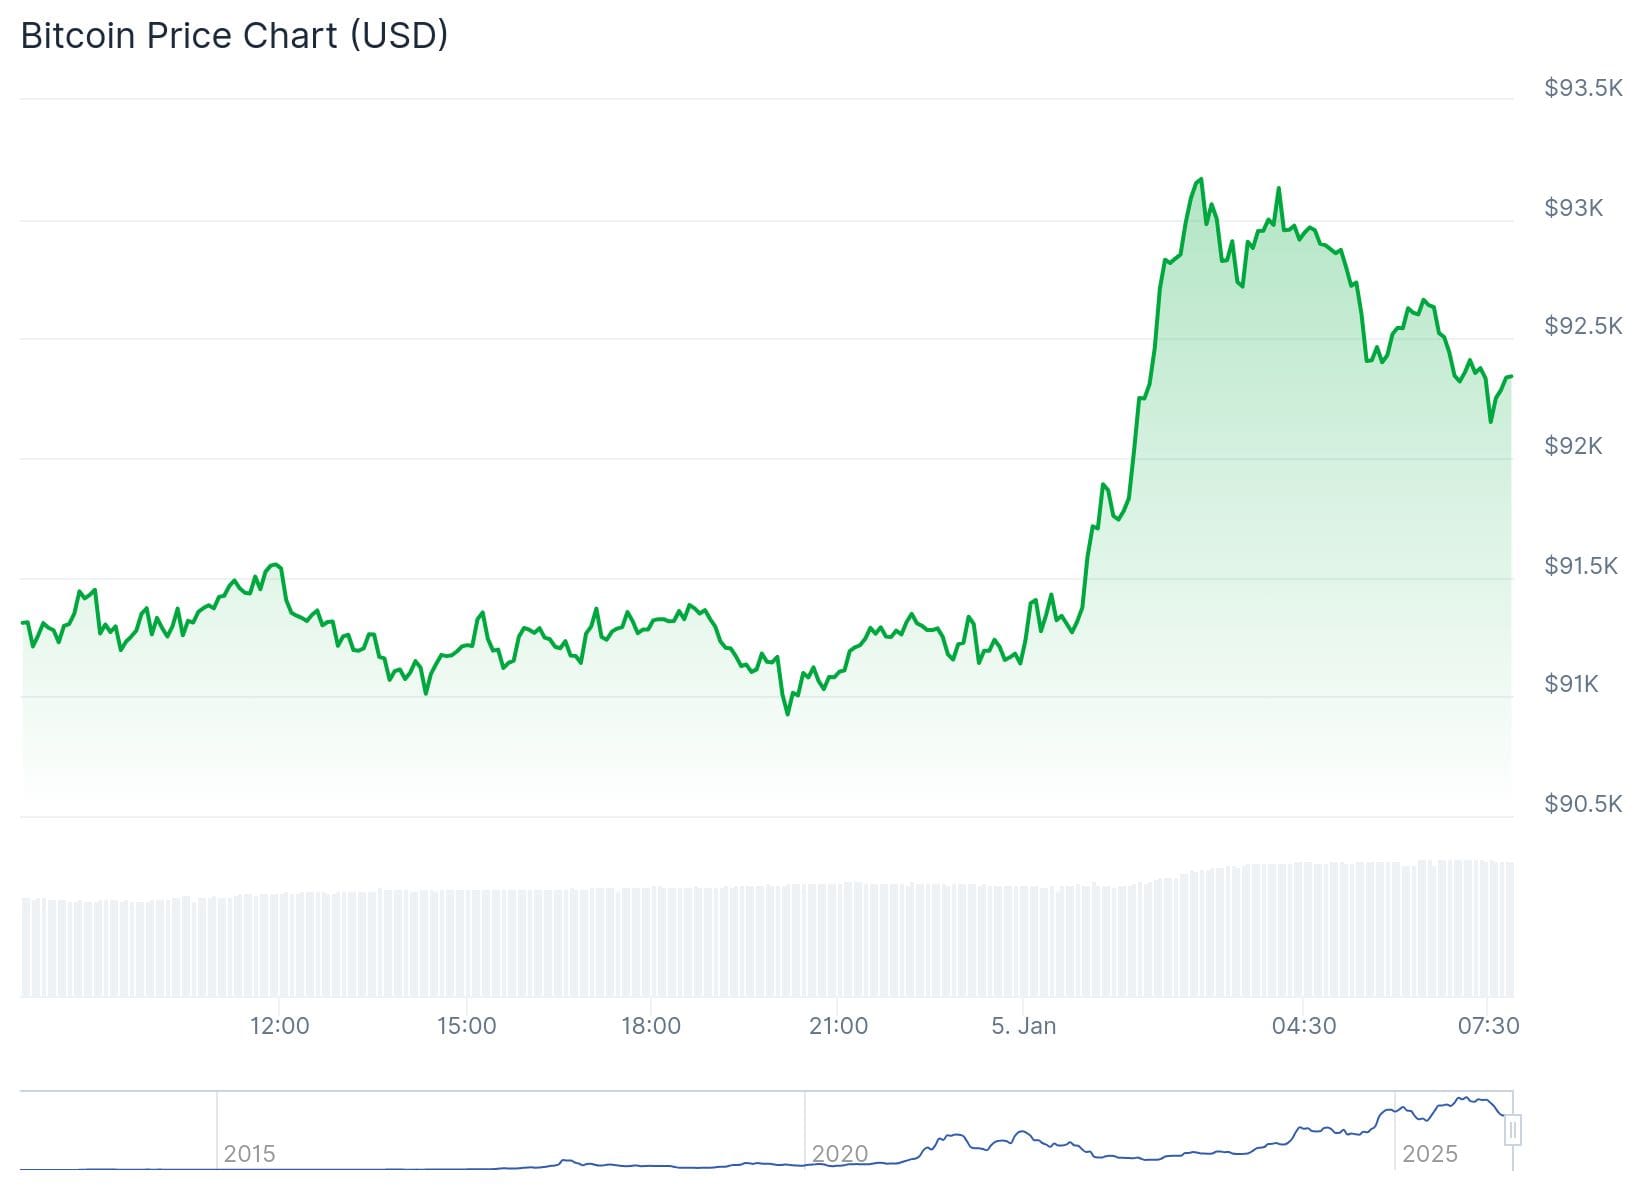Click the '5. Jan' date axis label
1644x1200 pixels.
pos(1023,1026)
